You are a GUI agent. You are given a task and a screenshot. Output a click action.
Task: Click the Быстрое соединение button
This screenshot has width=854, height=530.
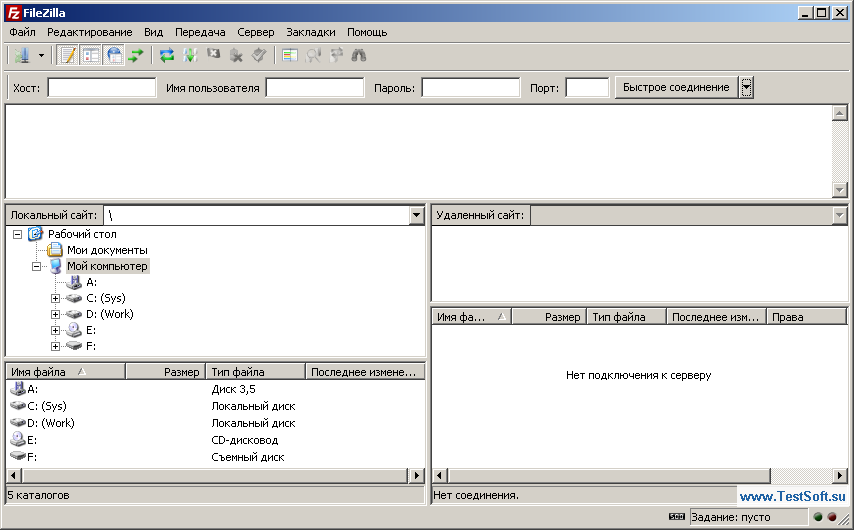pyautogui.click(x=676, y=87)
